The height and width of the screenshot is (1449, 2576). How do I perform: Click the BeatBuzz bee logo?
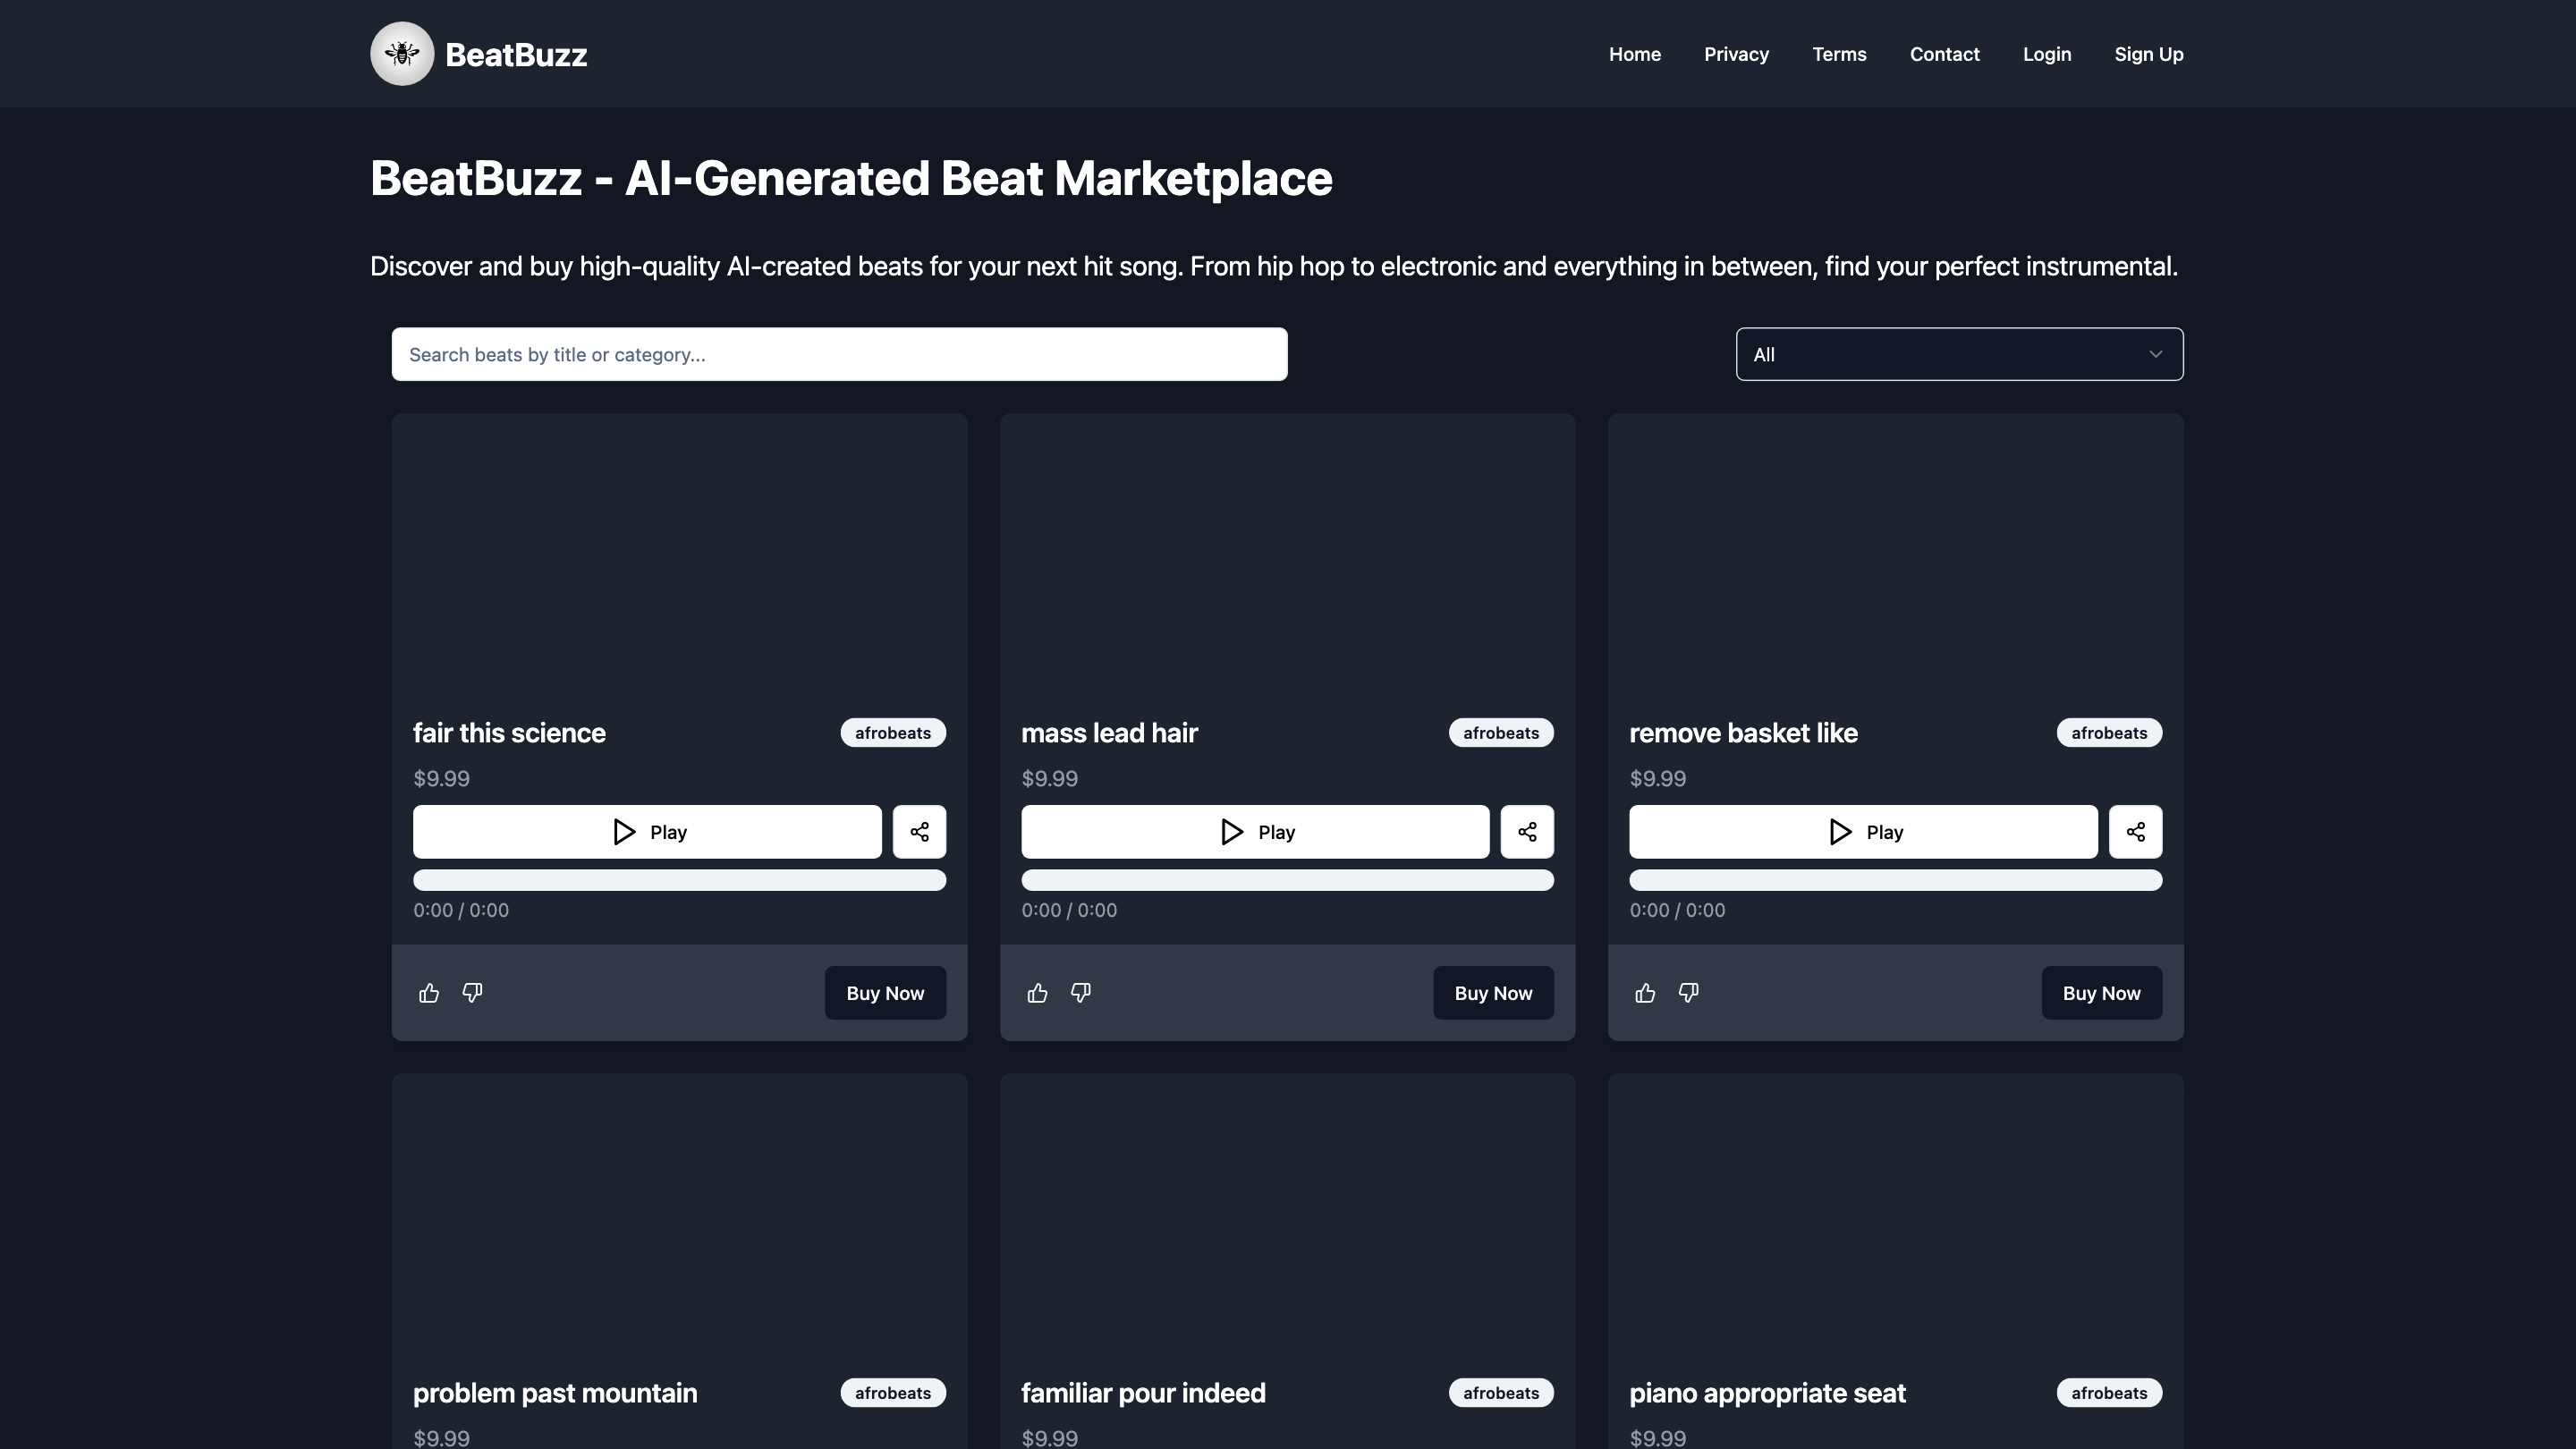402,53
